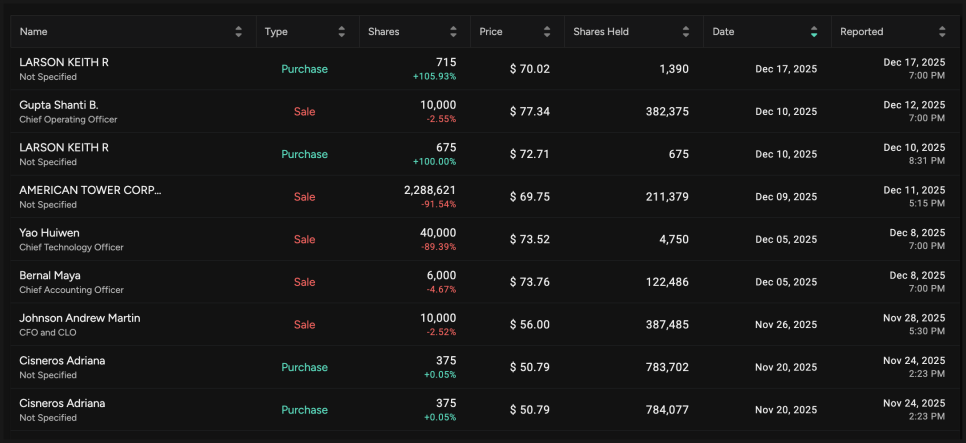Click the Price column sort icon
The image size is (966, 443).
tap(547, 32)
